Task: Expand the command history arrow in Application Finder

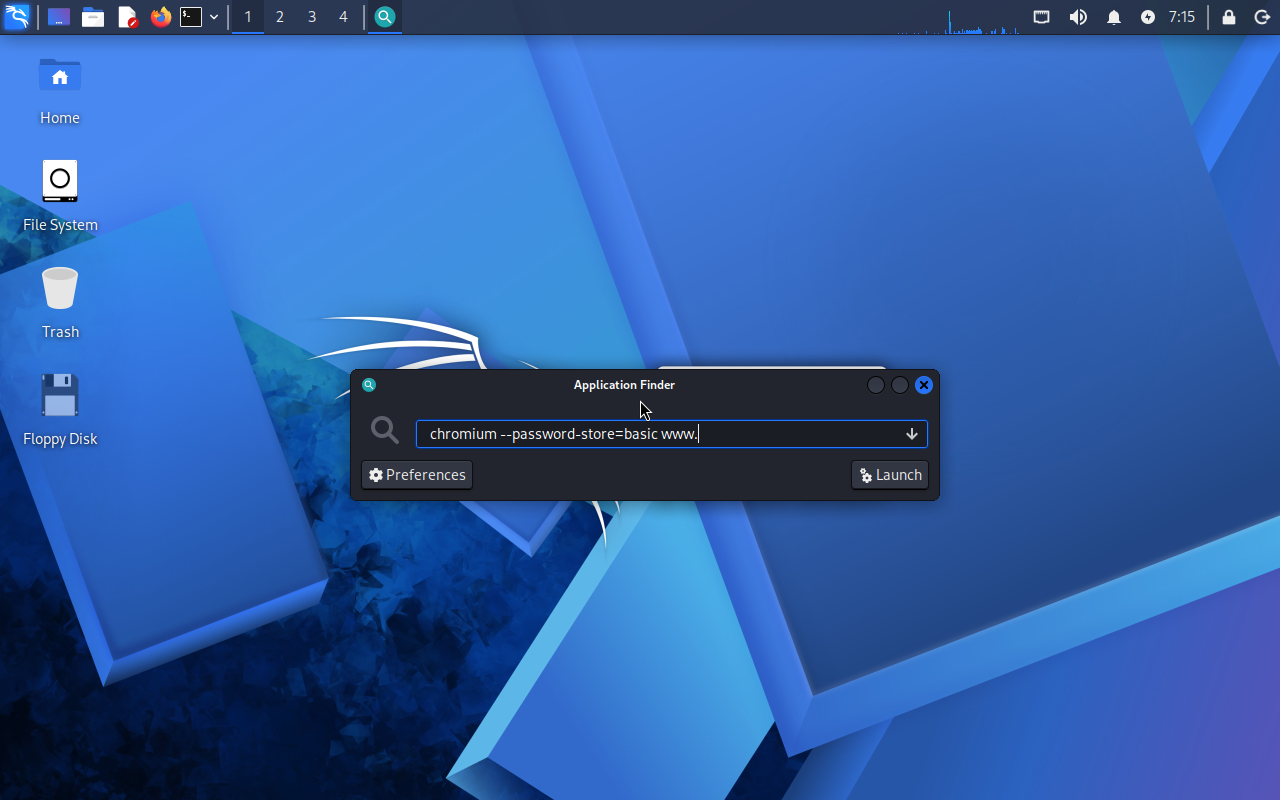Action: [x=911, y=434]
